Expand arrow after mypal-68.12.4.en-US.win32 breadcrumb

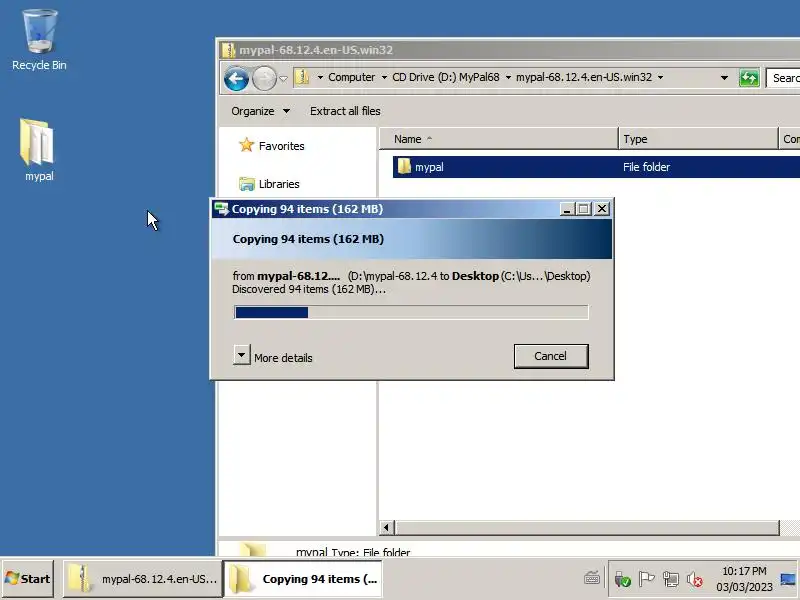pos(660,78)
